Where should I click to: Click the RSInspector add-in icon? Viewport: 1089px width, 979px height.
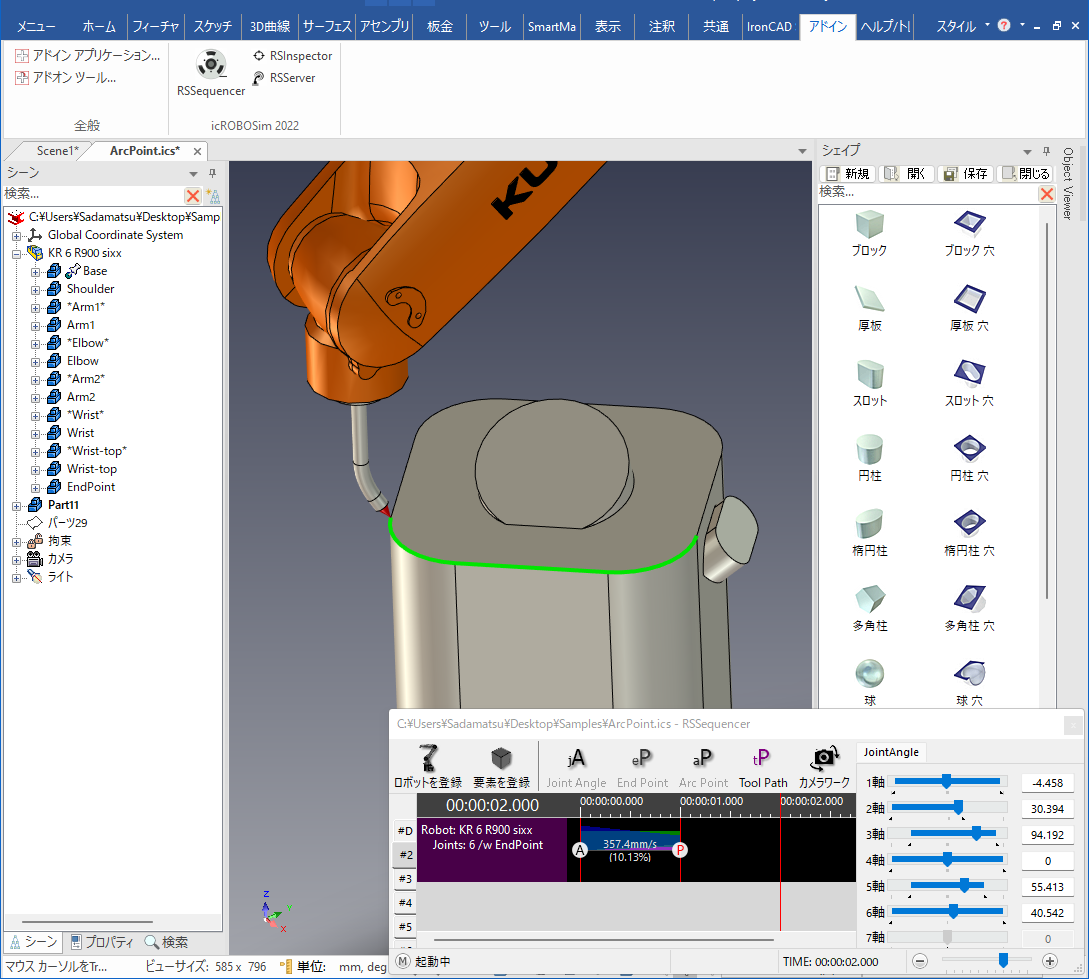click(x=259, y=57)
